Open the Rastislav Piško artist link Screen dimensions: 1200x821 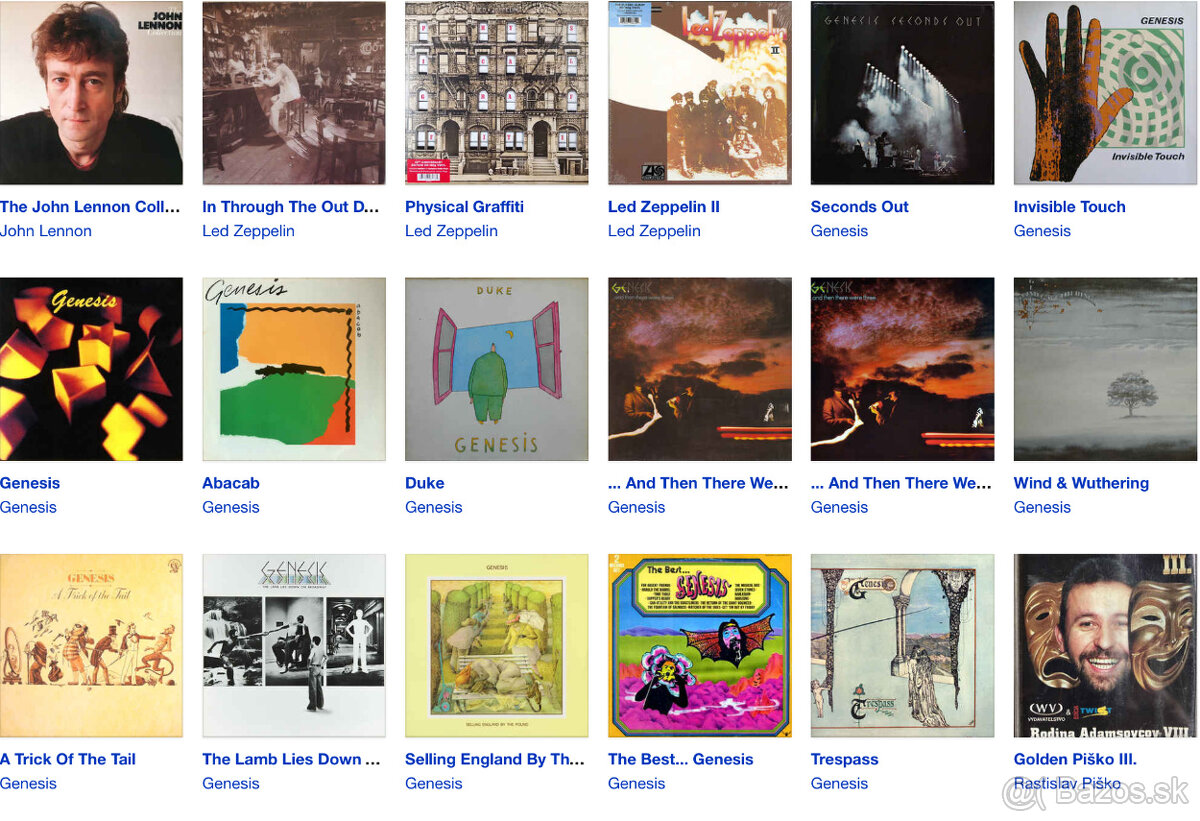(1067, 783)
